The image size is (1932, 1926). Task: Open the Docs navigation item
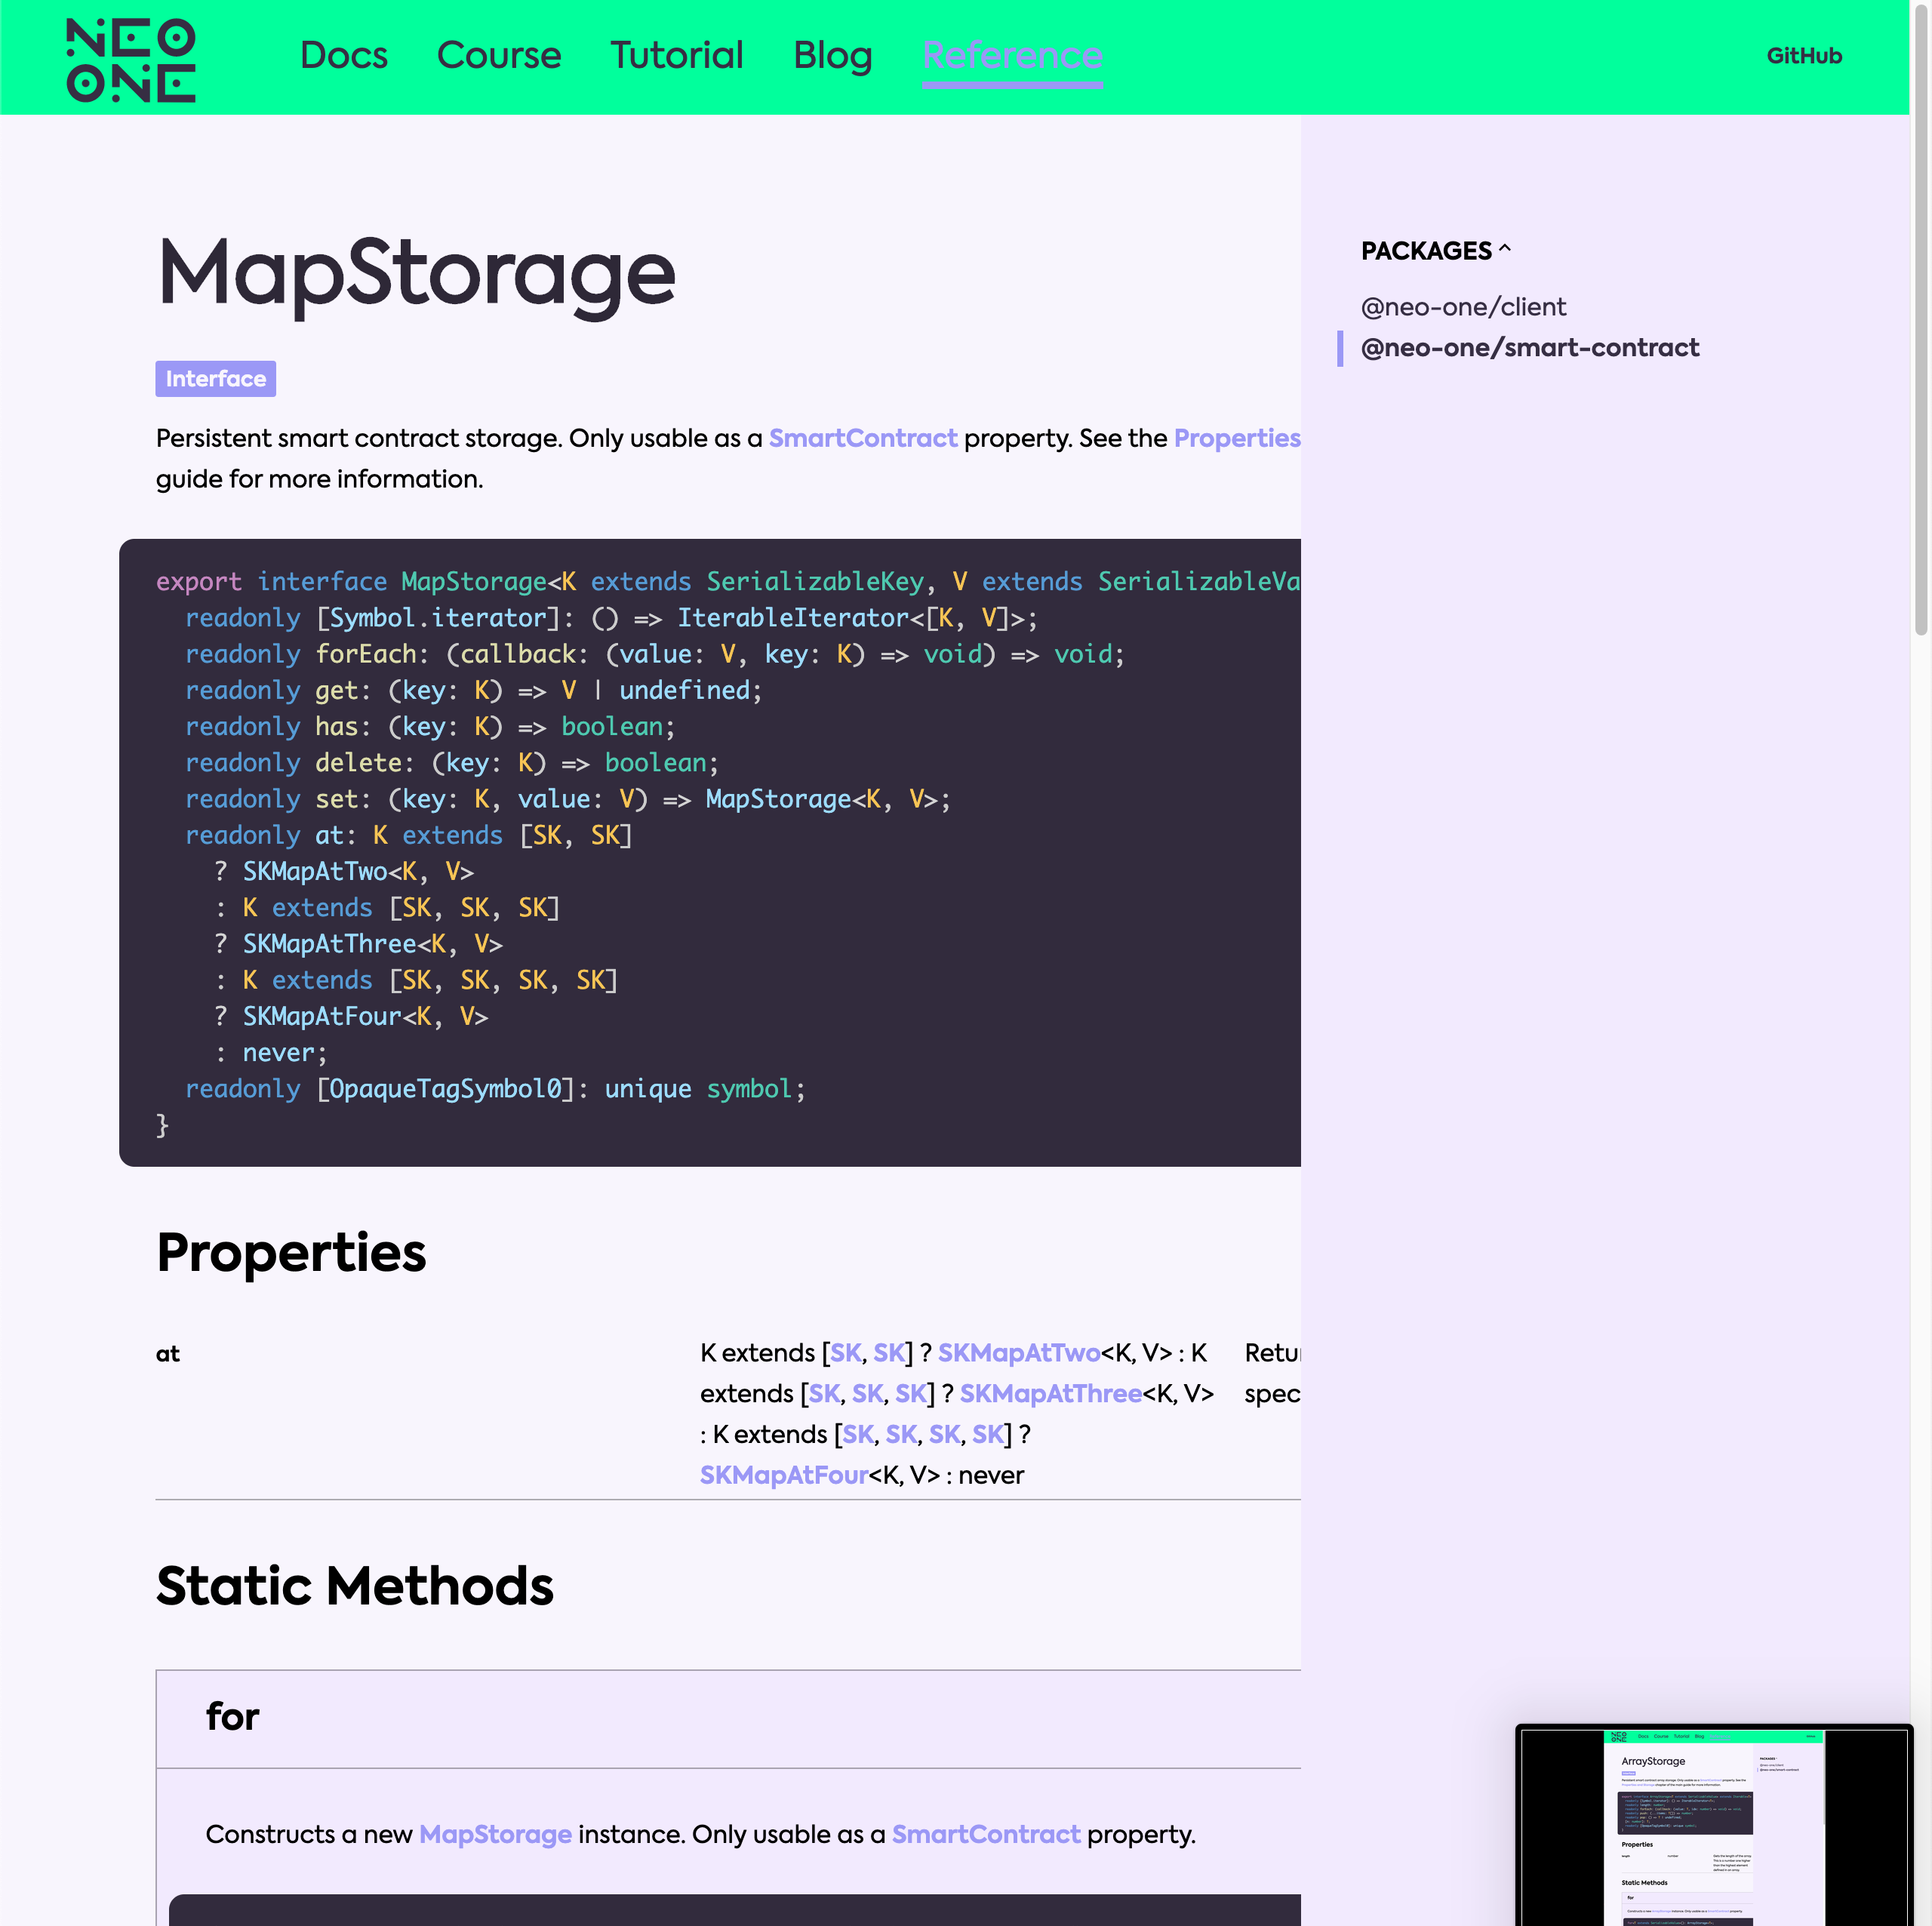343,55
